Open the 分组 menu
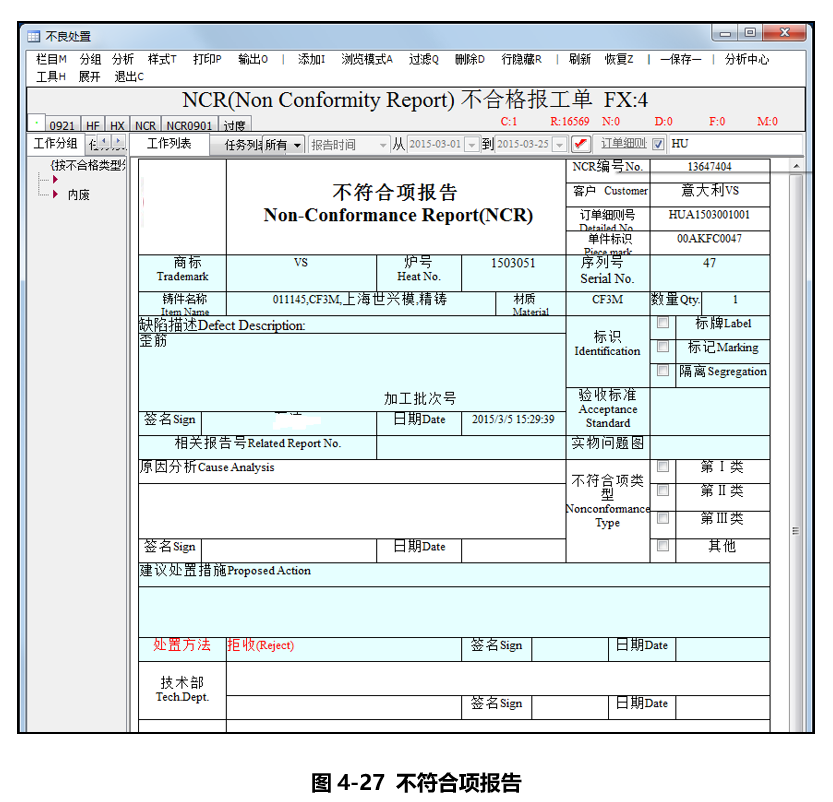This screenshot has width=833, height=802. [90, 59]
